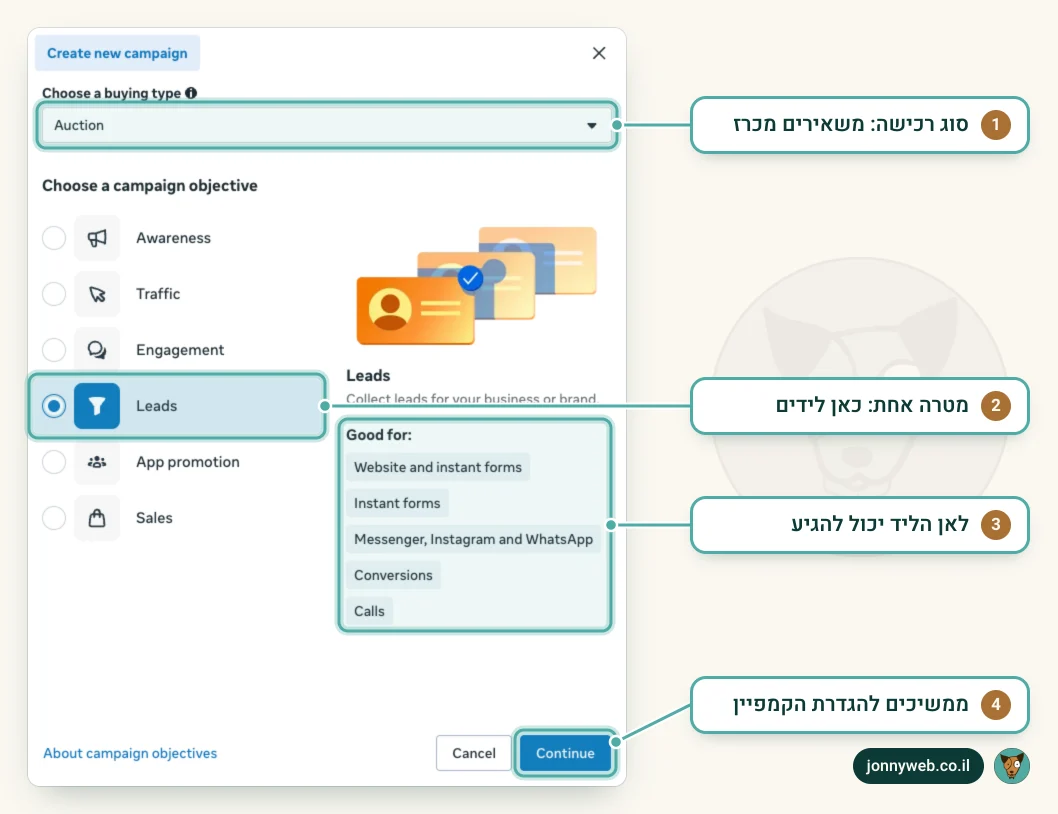
Task: Click the Sales objective label
Action: (155, 518)
